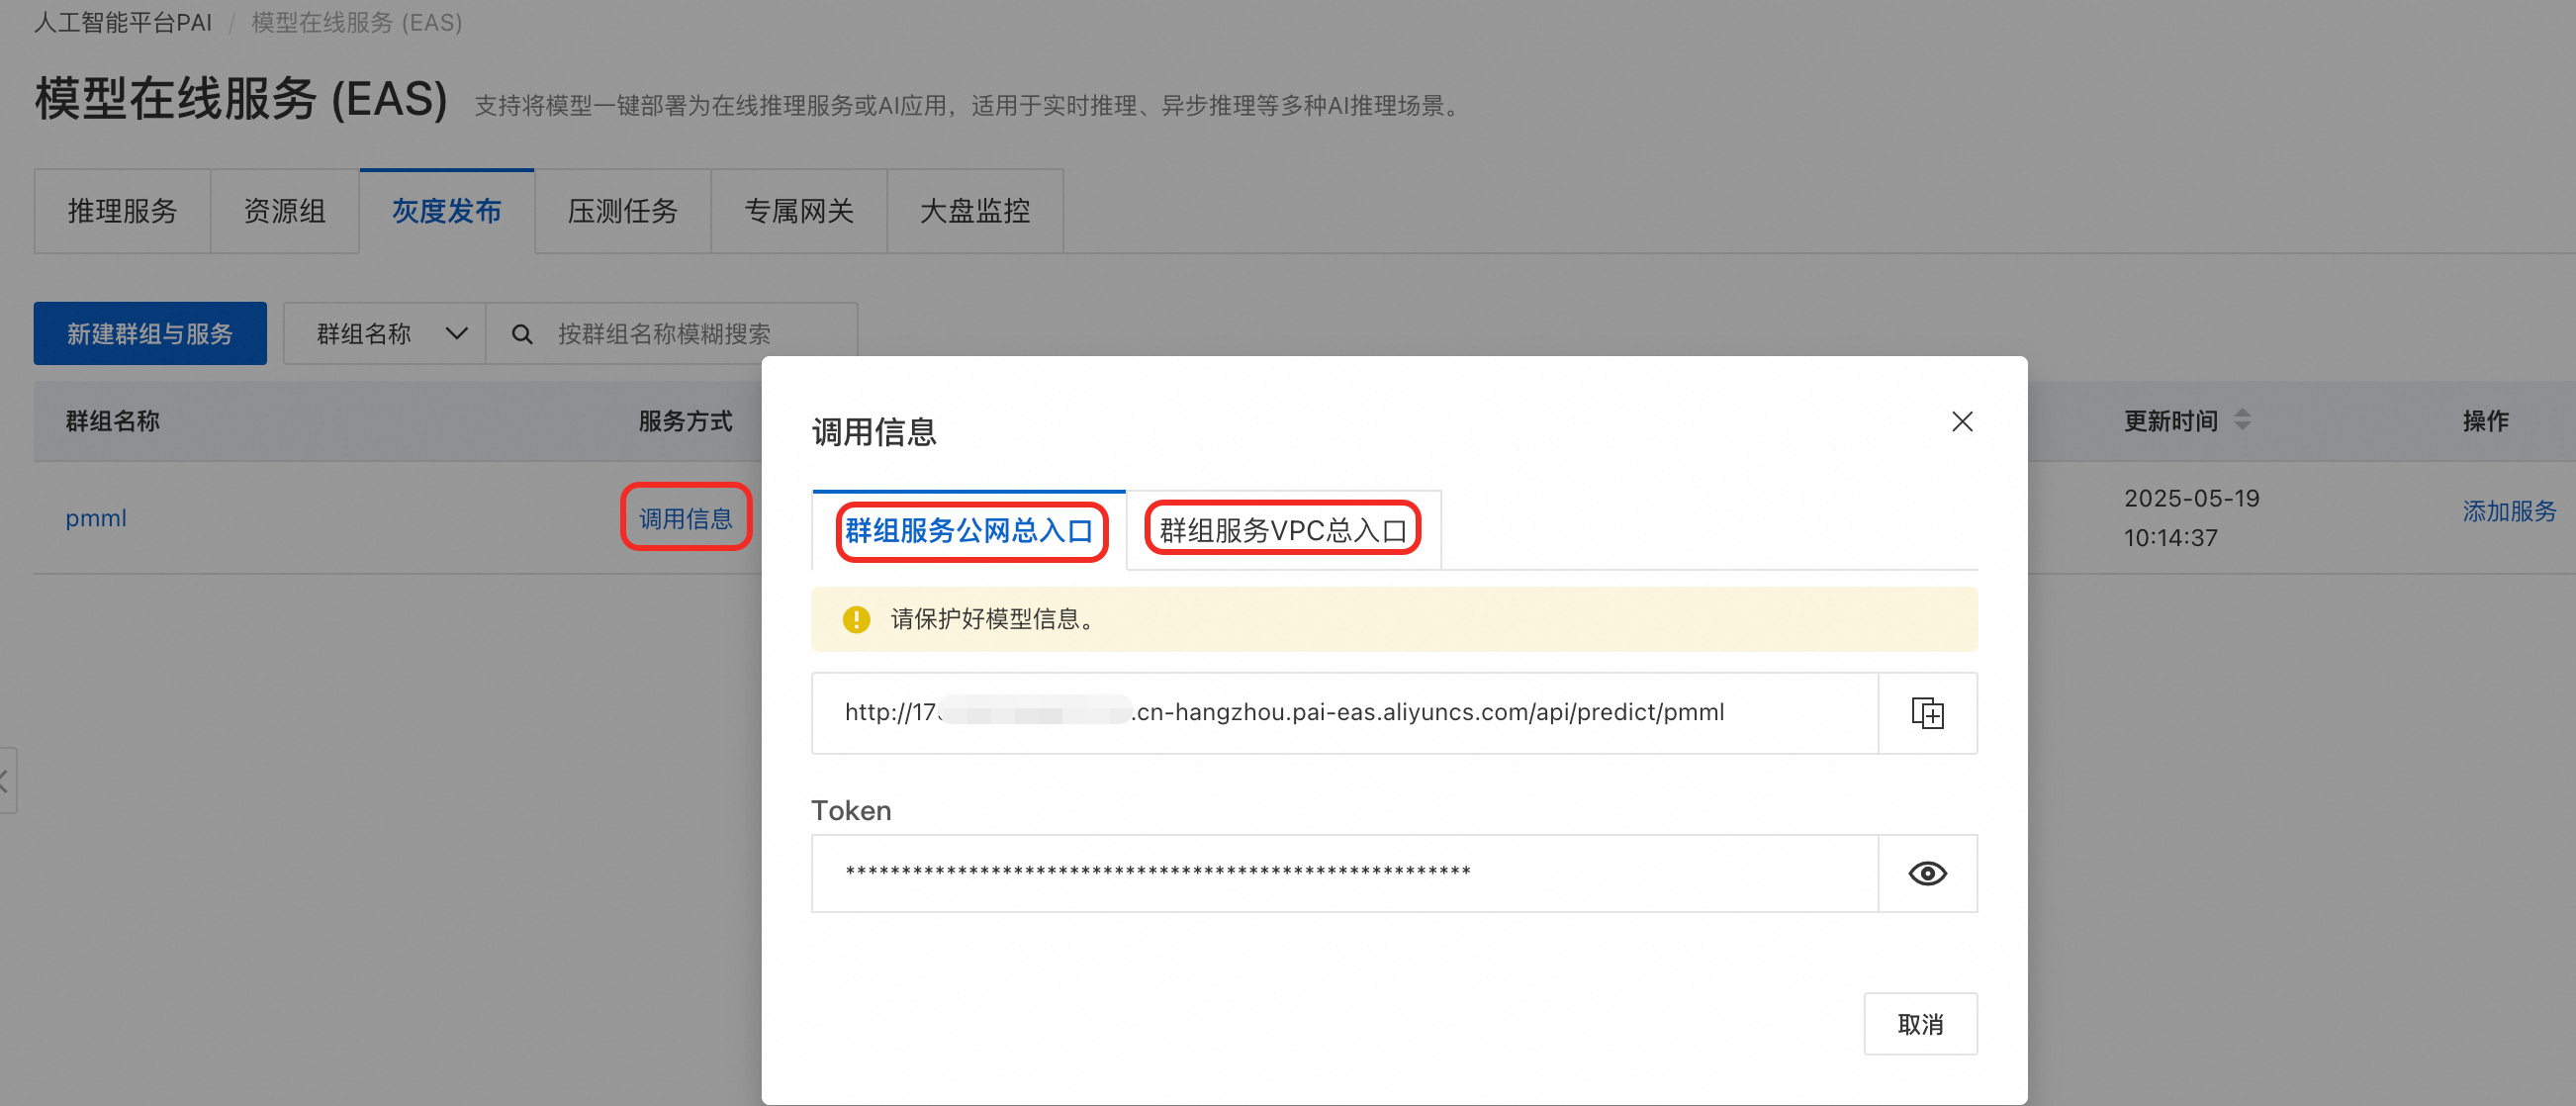Click 添加服务 link in operations column
The image size is (2576, 1106).
click(x=2508, y=511)
